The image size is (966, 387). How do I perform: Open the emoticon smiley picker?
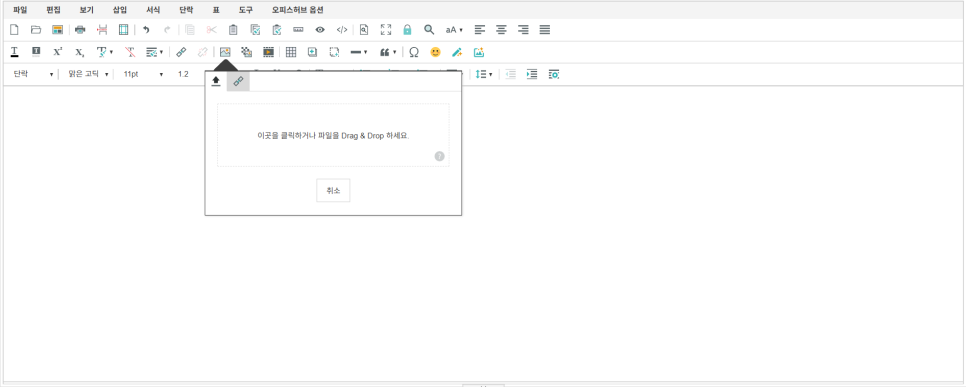tap(436, 52)
